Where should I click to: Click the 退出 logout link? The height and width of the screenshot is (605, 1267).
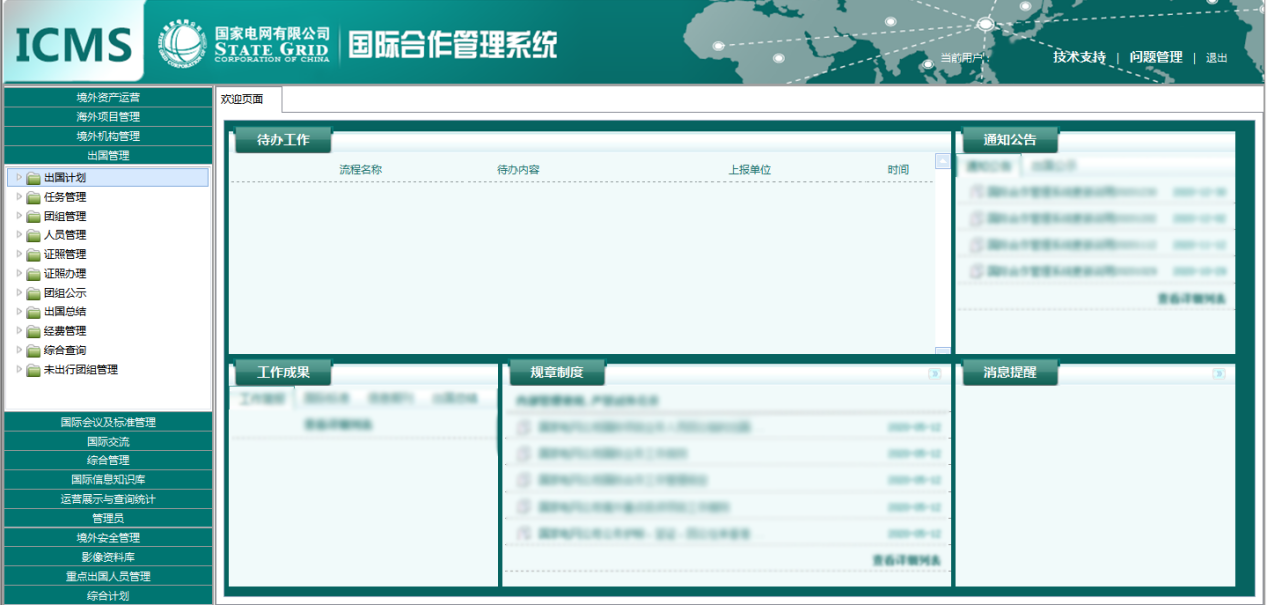(x=1216, y=57)
